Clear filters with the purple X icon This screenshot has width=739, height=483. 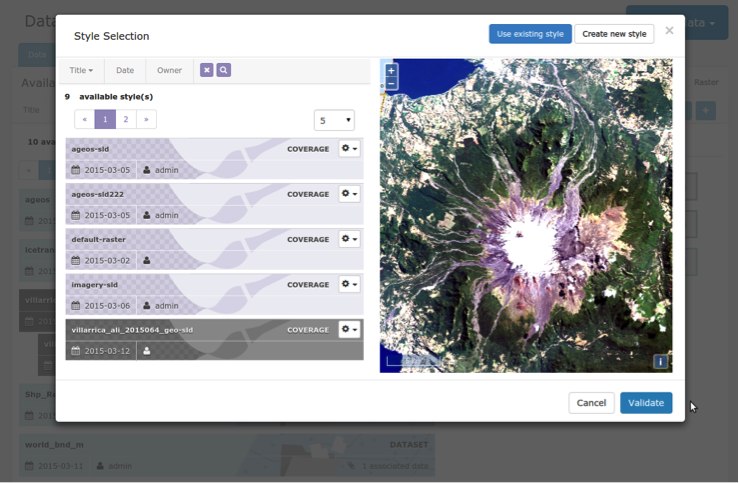pos(206,70)
